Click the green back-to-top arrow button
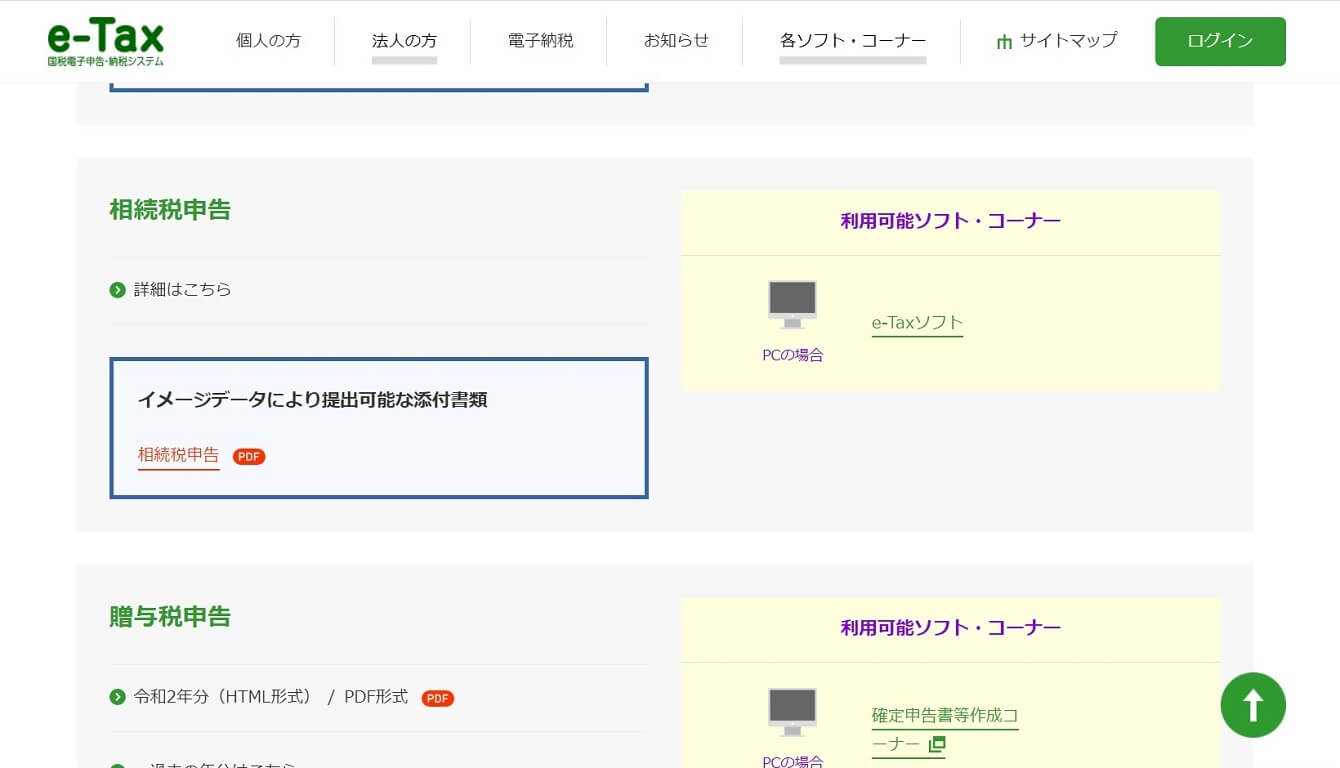 1253,705
